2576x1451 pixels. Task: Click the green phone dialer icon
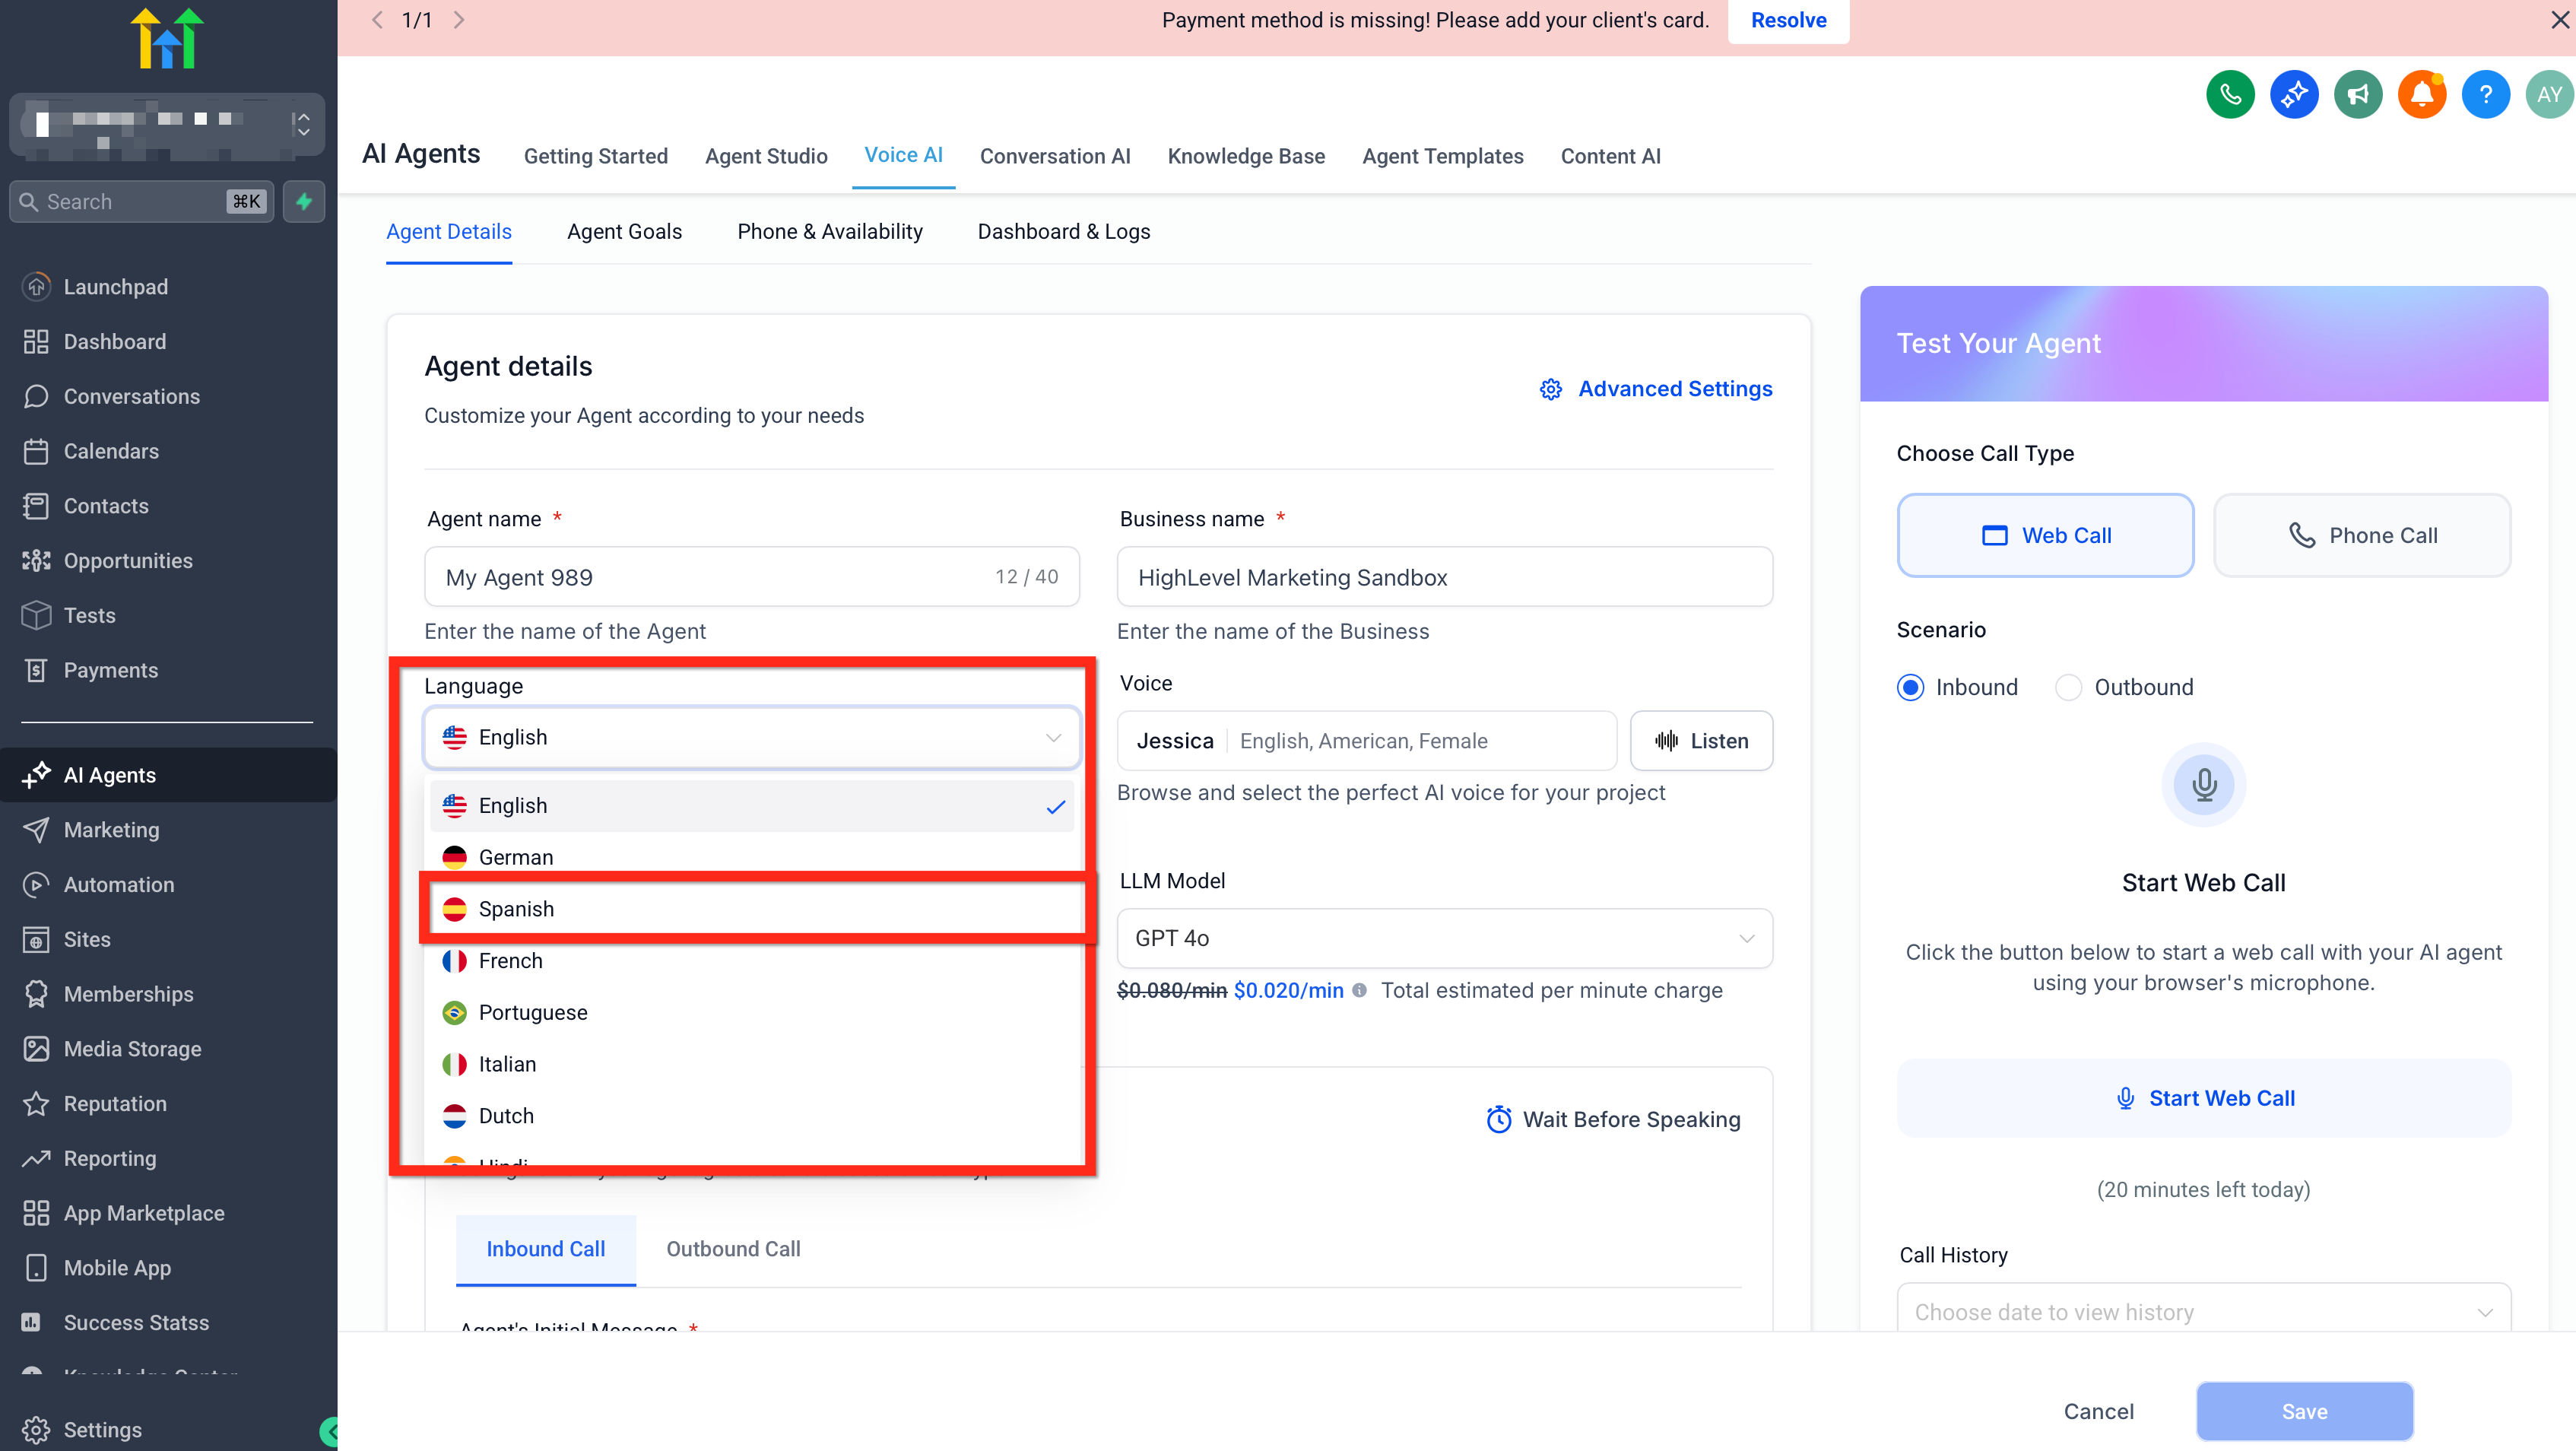[x=2229, y=95]
